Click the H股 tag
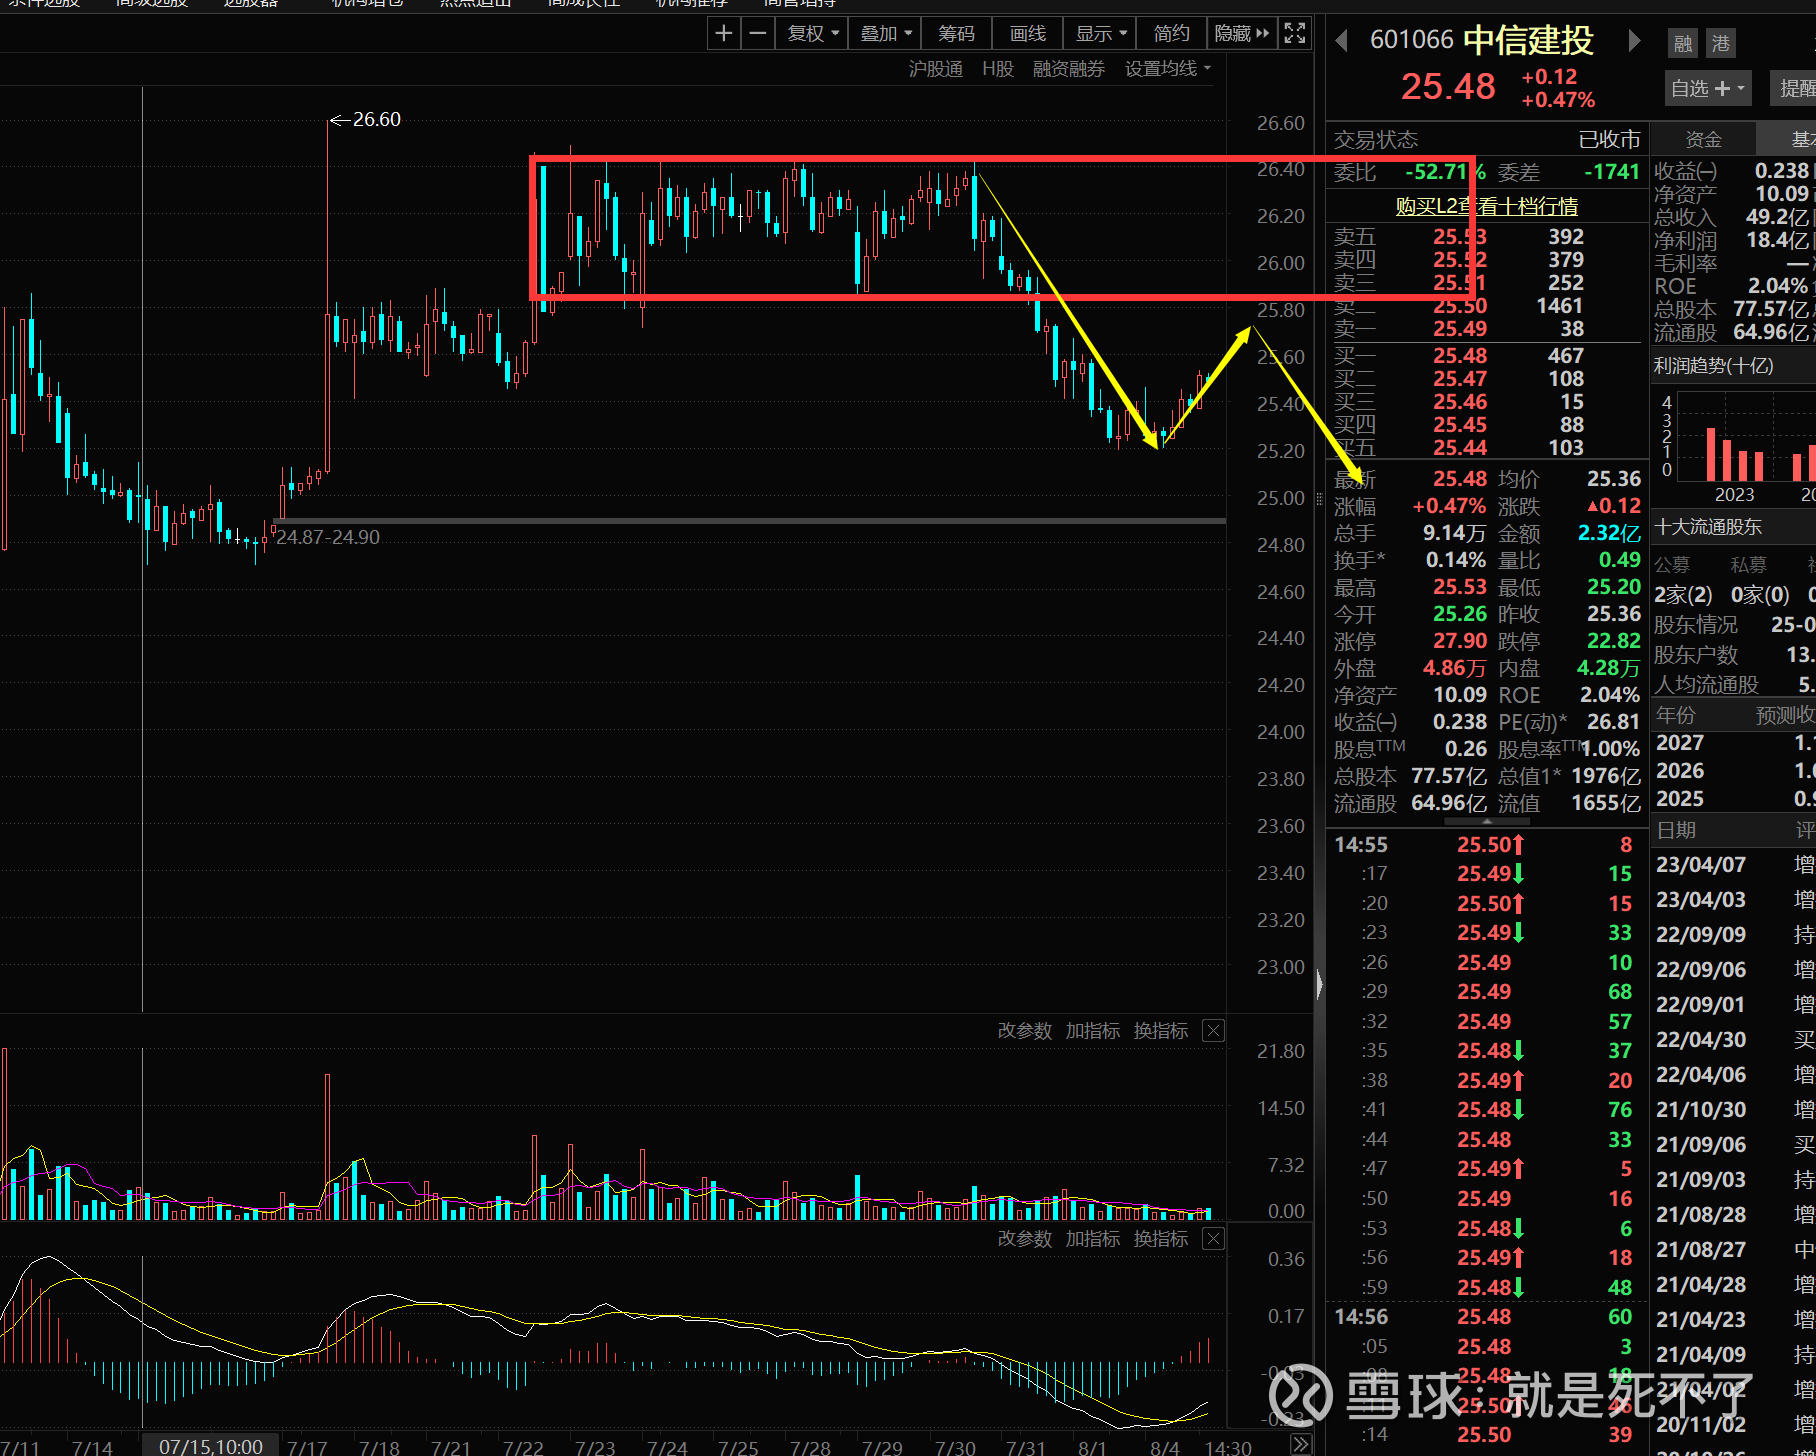Viewport: 1816px width, 1456px height. [997, 68]
